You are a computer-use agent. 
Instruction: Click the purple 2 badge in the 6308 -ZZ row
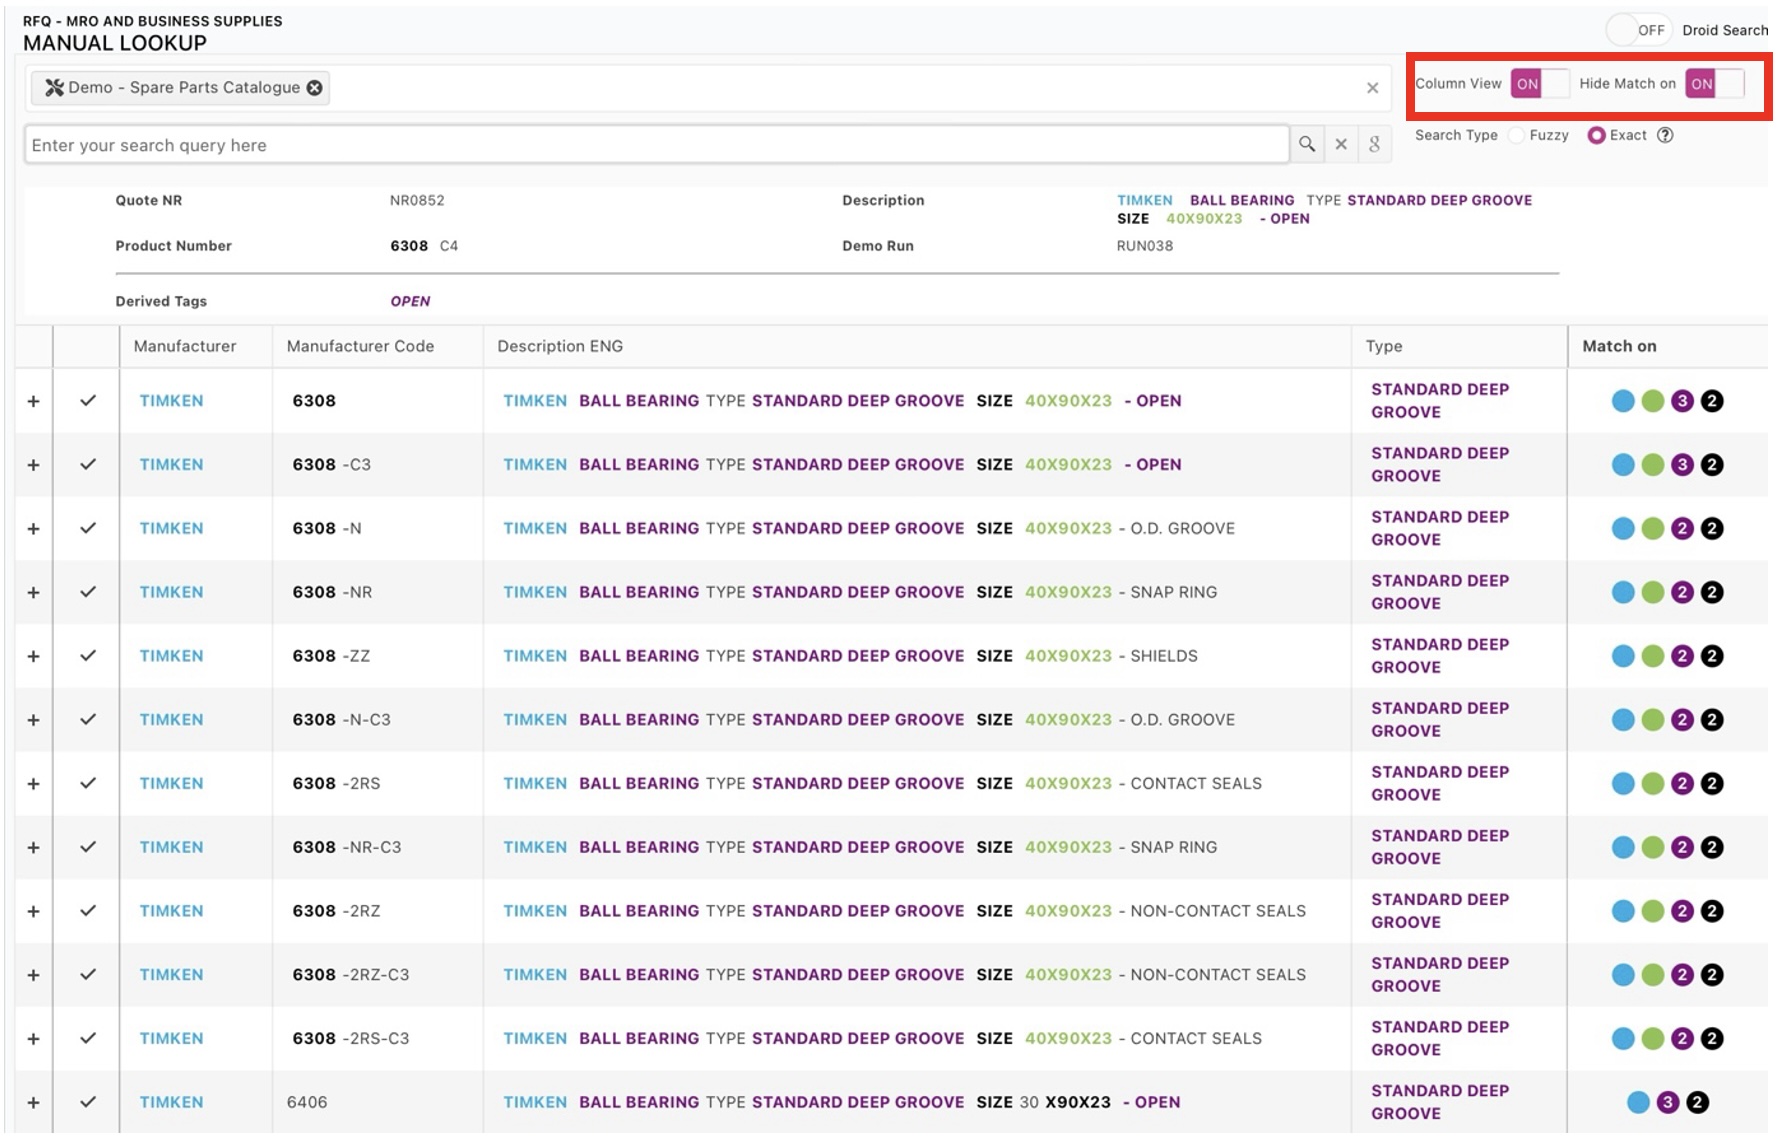tap(1682, 656)
